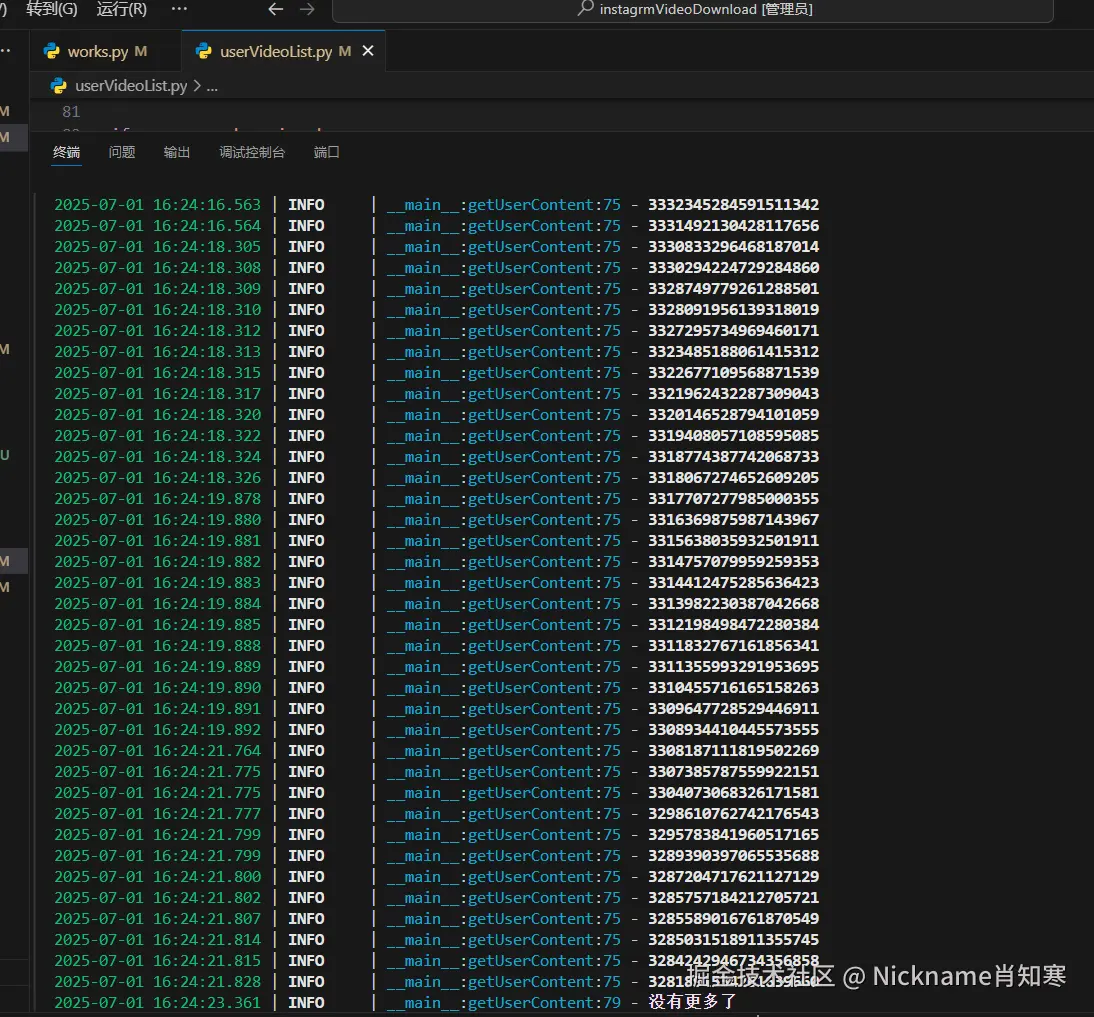The height and width of the screenshot is (1017, 1094).
Task: Select the 问题 panel tab
Action: 122,152
